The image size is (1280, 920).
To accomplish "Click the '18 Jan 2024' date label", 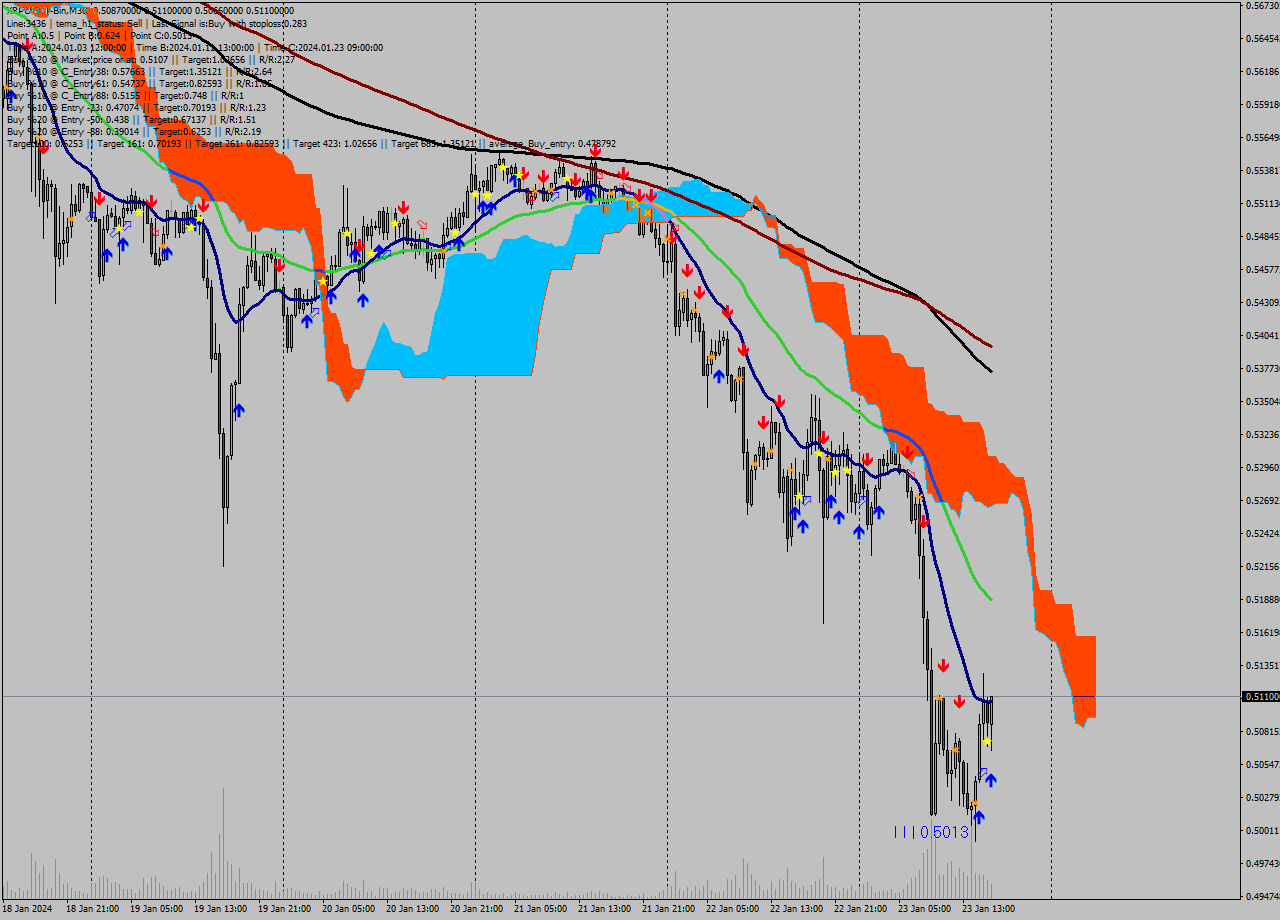I will pyautogui.click(x=27, y=908).
